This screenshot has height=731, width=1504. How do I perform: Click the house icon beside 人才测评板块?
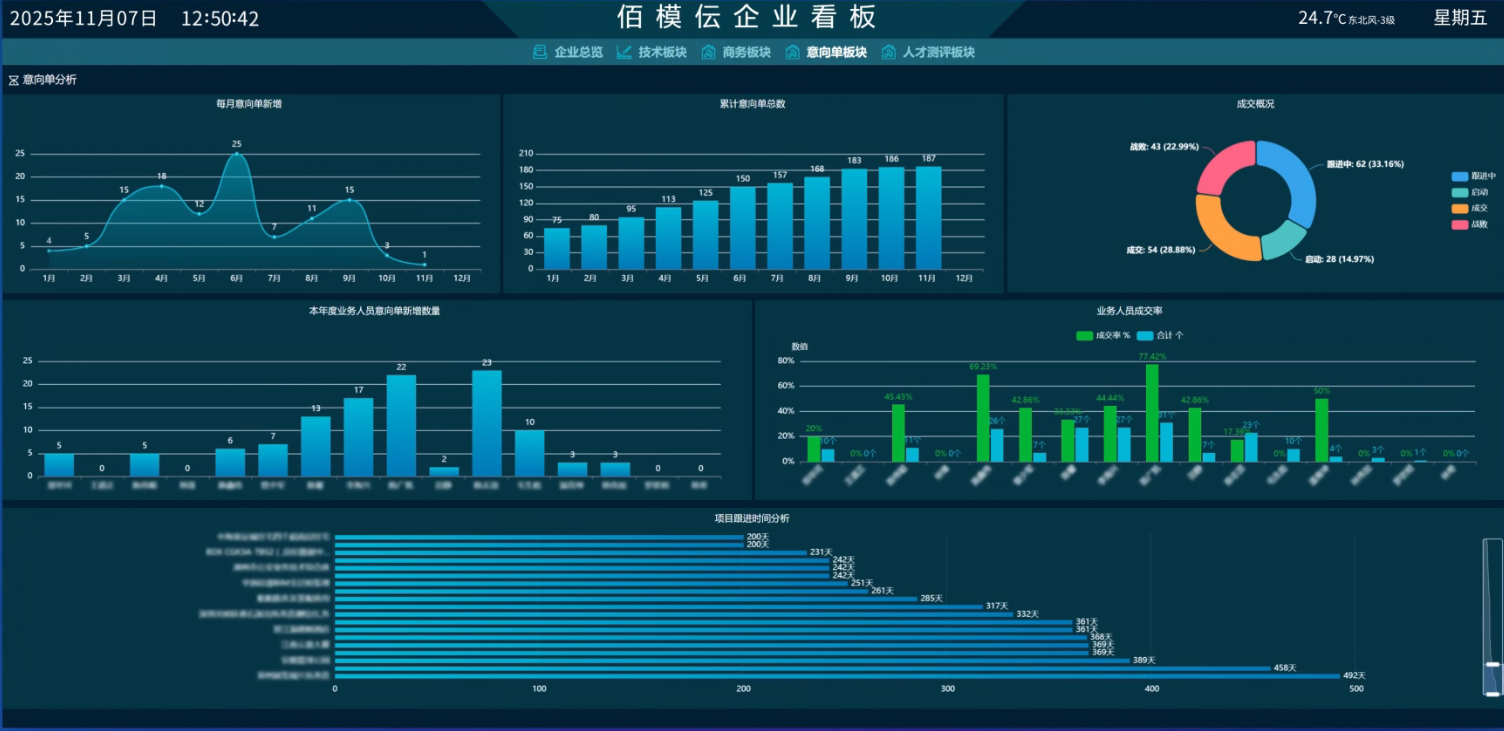pos(888,52)
